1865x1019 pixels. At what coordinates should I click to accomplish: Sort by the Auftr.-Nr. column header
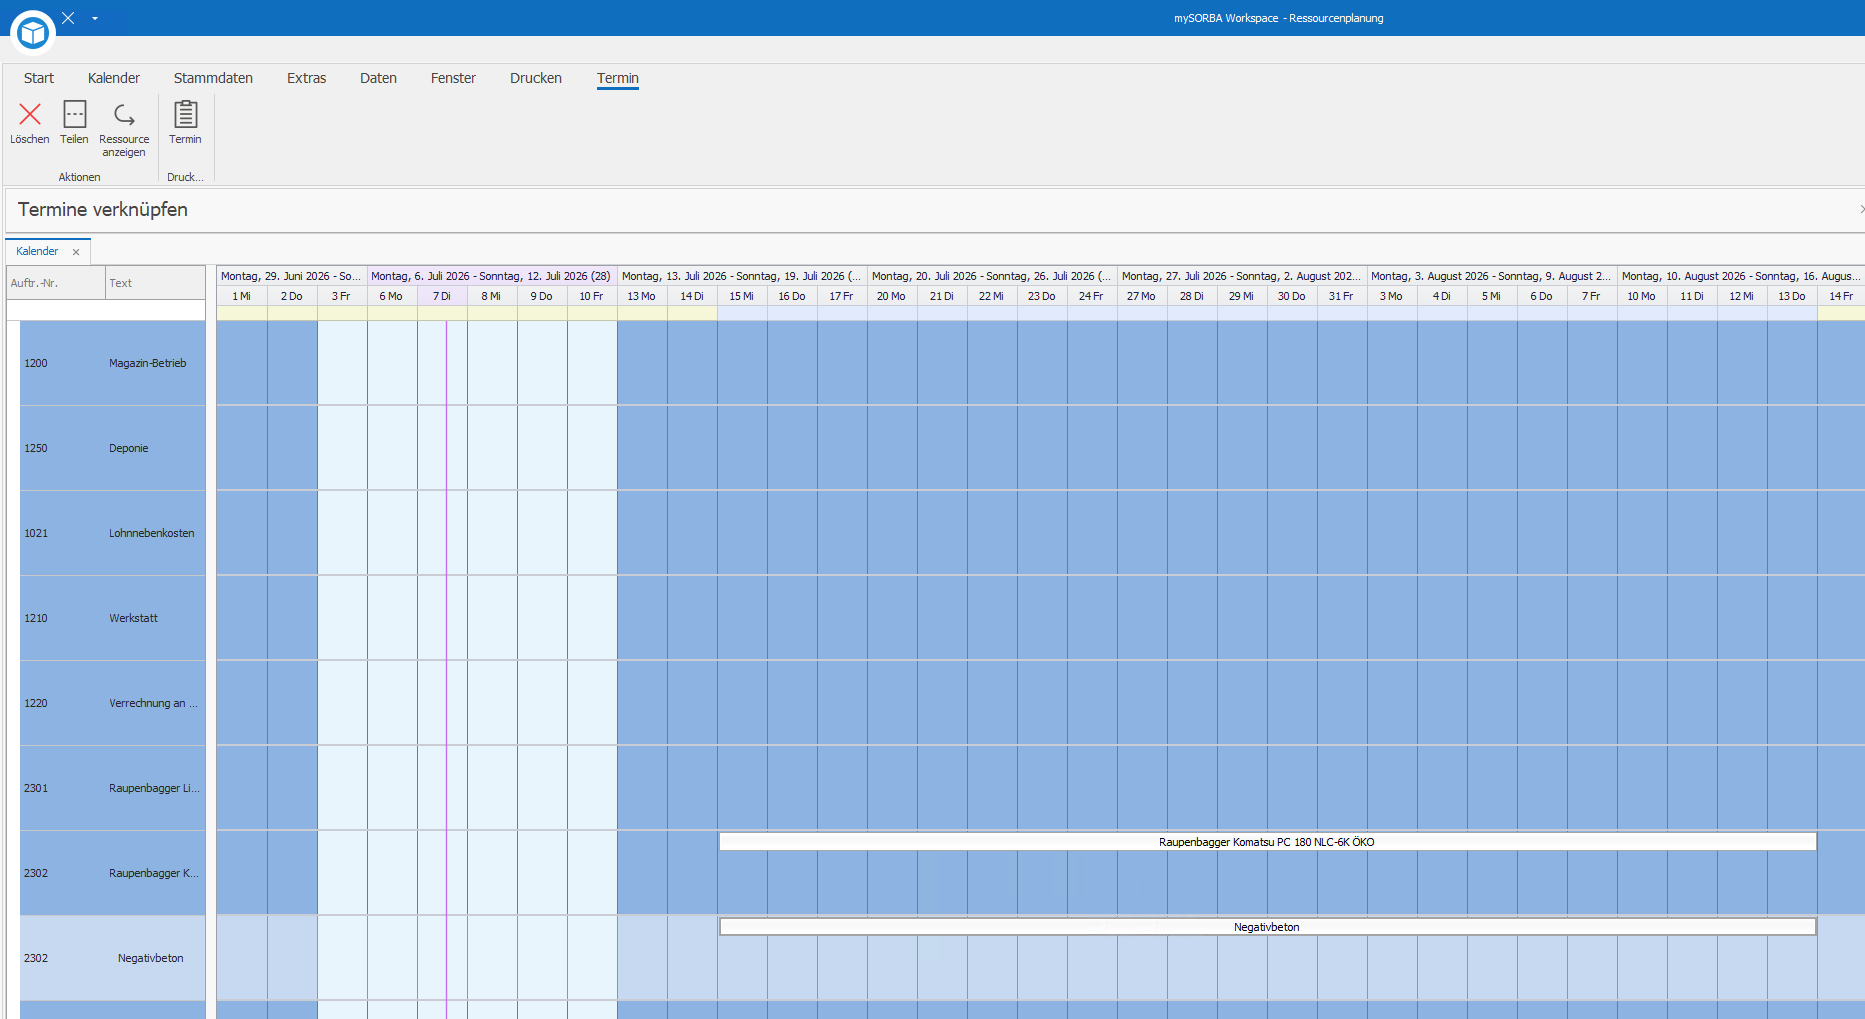(56, 283)
